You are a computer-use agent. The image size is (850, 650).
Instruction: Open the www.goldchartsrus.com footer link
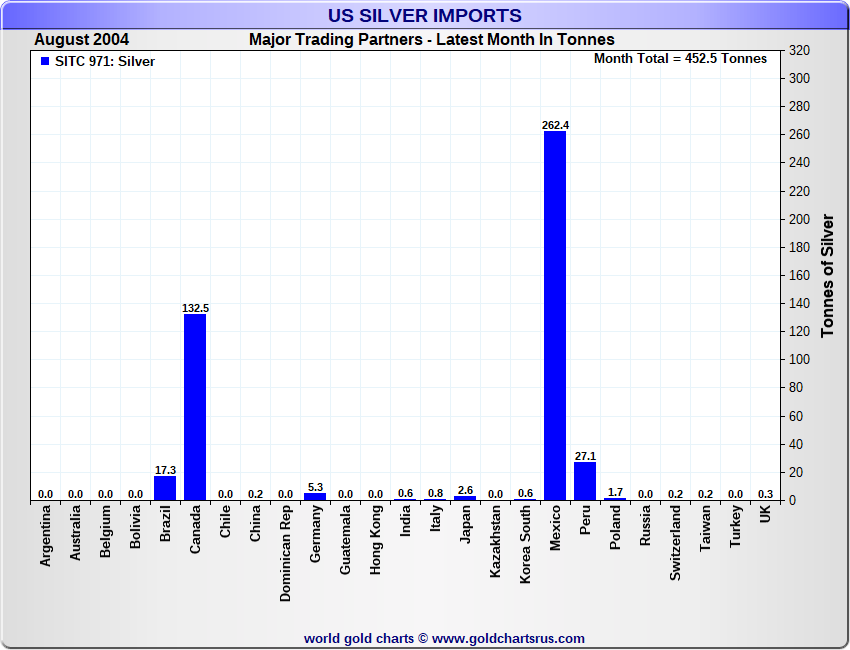(x=508, y=638)
